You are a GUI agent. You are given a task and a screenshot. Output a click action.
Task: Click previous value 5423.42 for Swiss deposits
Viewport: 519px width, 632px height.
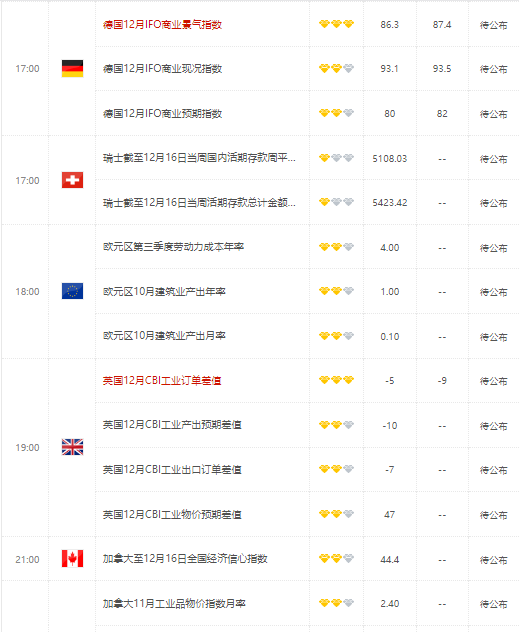point(390,202)
